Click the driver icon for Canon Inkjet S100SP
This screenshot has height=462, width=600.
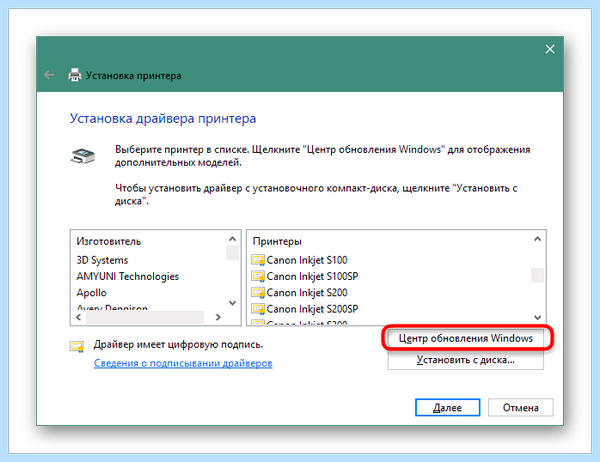(x=258, y=276)
